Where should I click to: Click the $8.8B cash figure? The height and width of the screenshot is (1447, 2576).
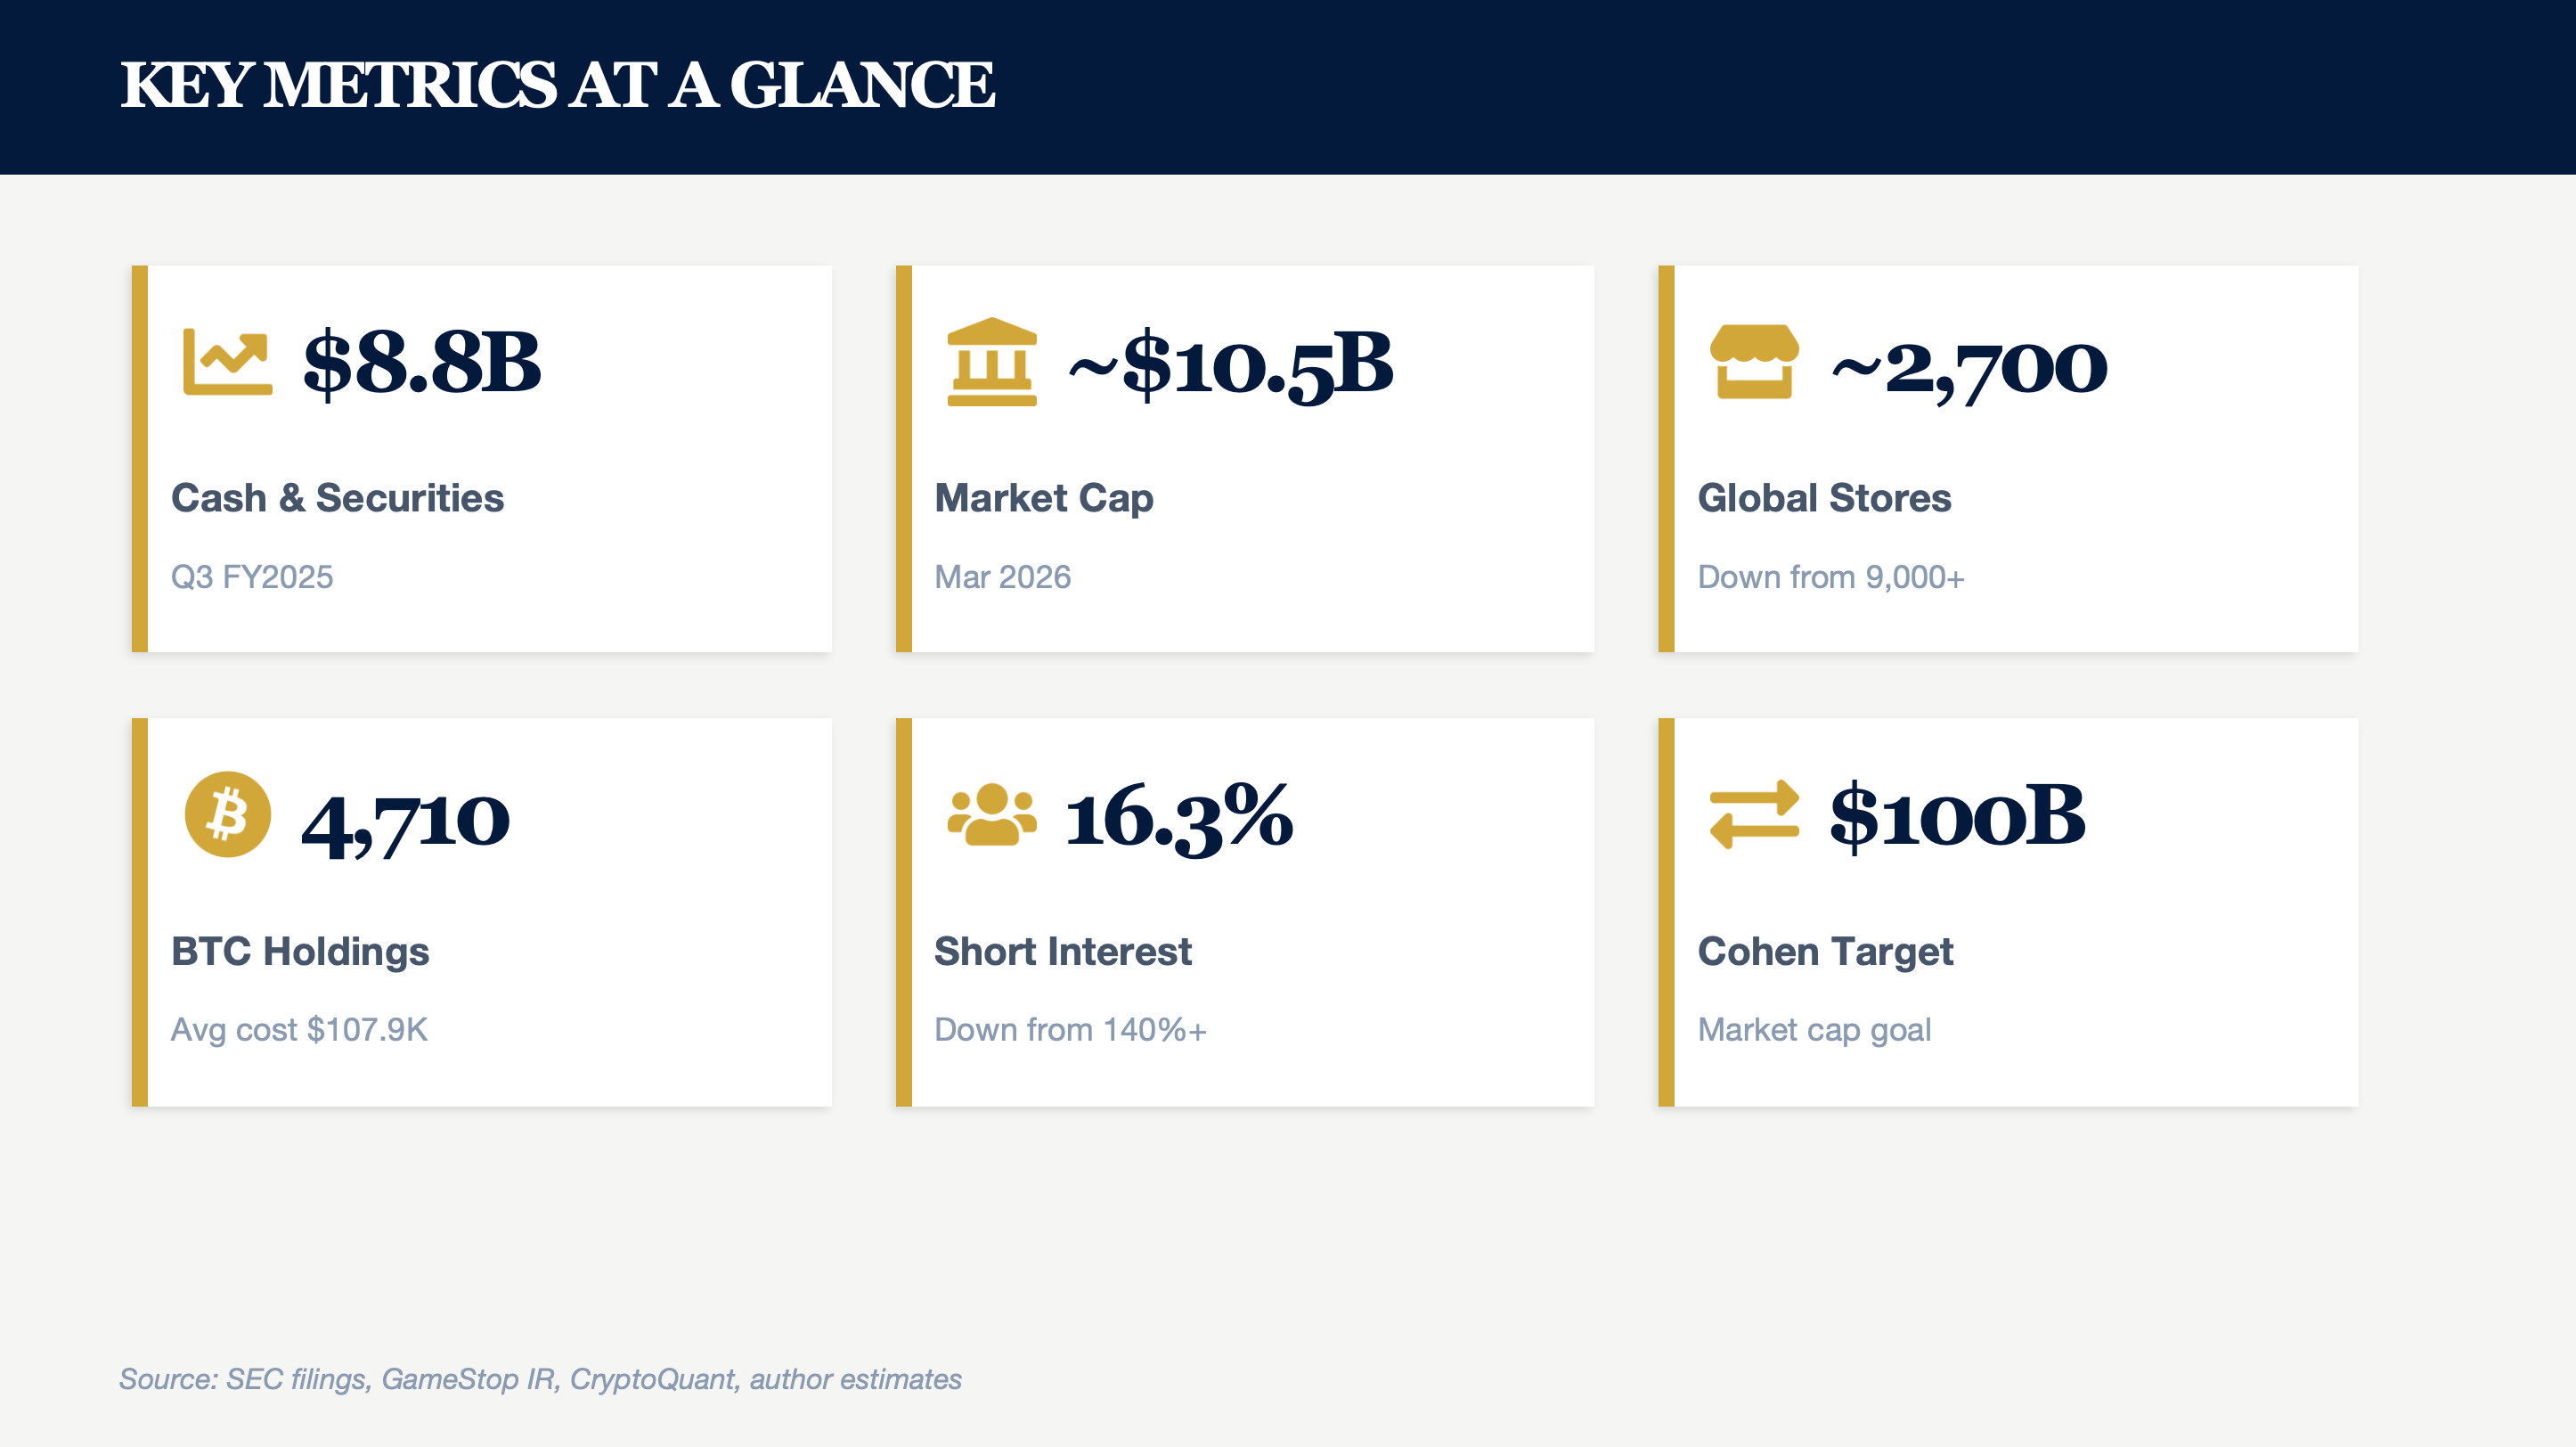pos(422,362)
